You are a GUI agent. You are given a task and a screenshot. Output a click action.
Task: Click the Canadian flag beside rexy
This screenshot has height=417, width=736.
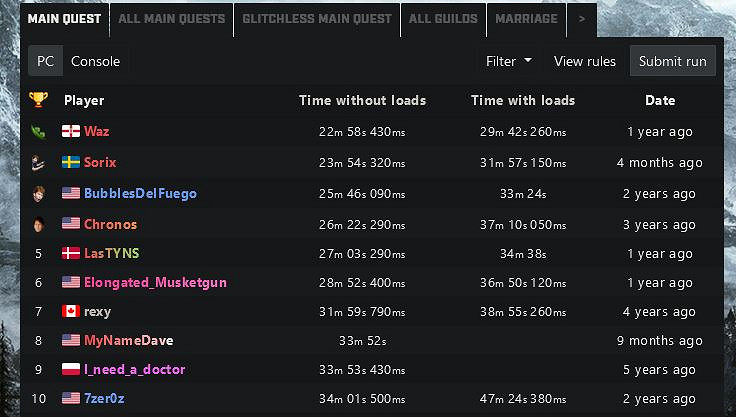coord(71,312)
